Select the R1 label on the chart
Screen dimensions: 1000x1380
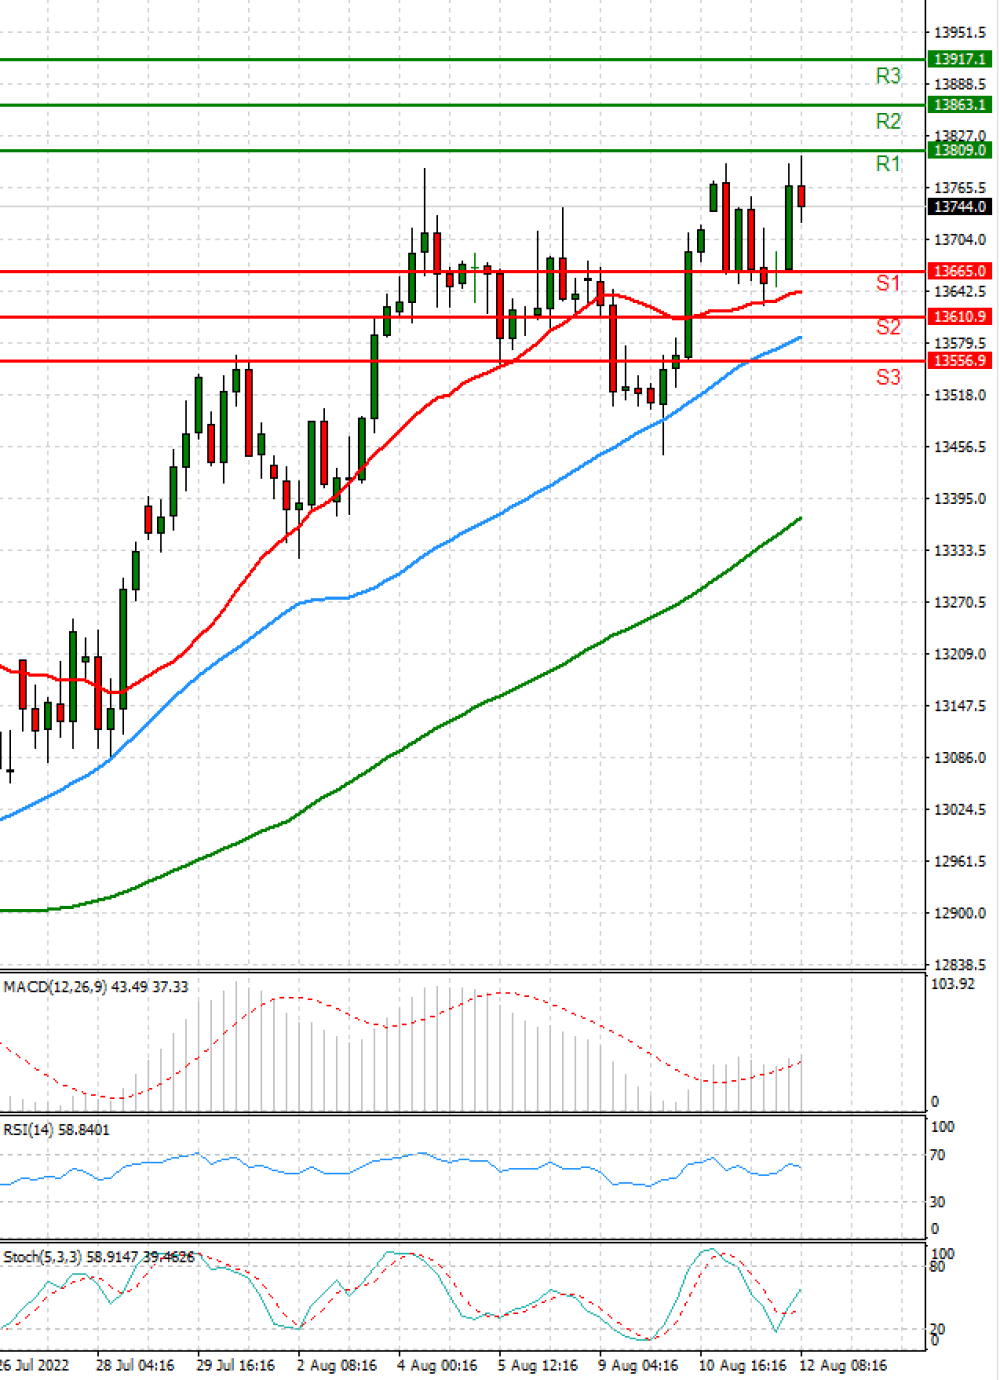(x=888, y=164)
